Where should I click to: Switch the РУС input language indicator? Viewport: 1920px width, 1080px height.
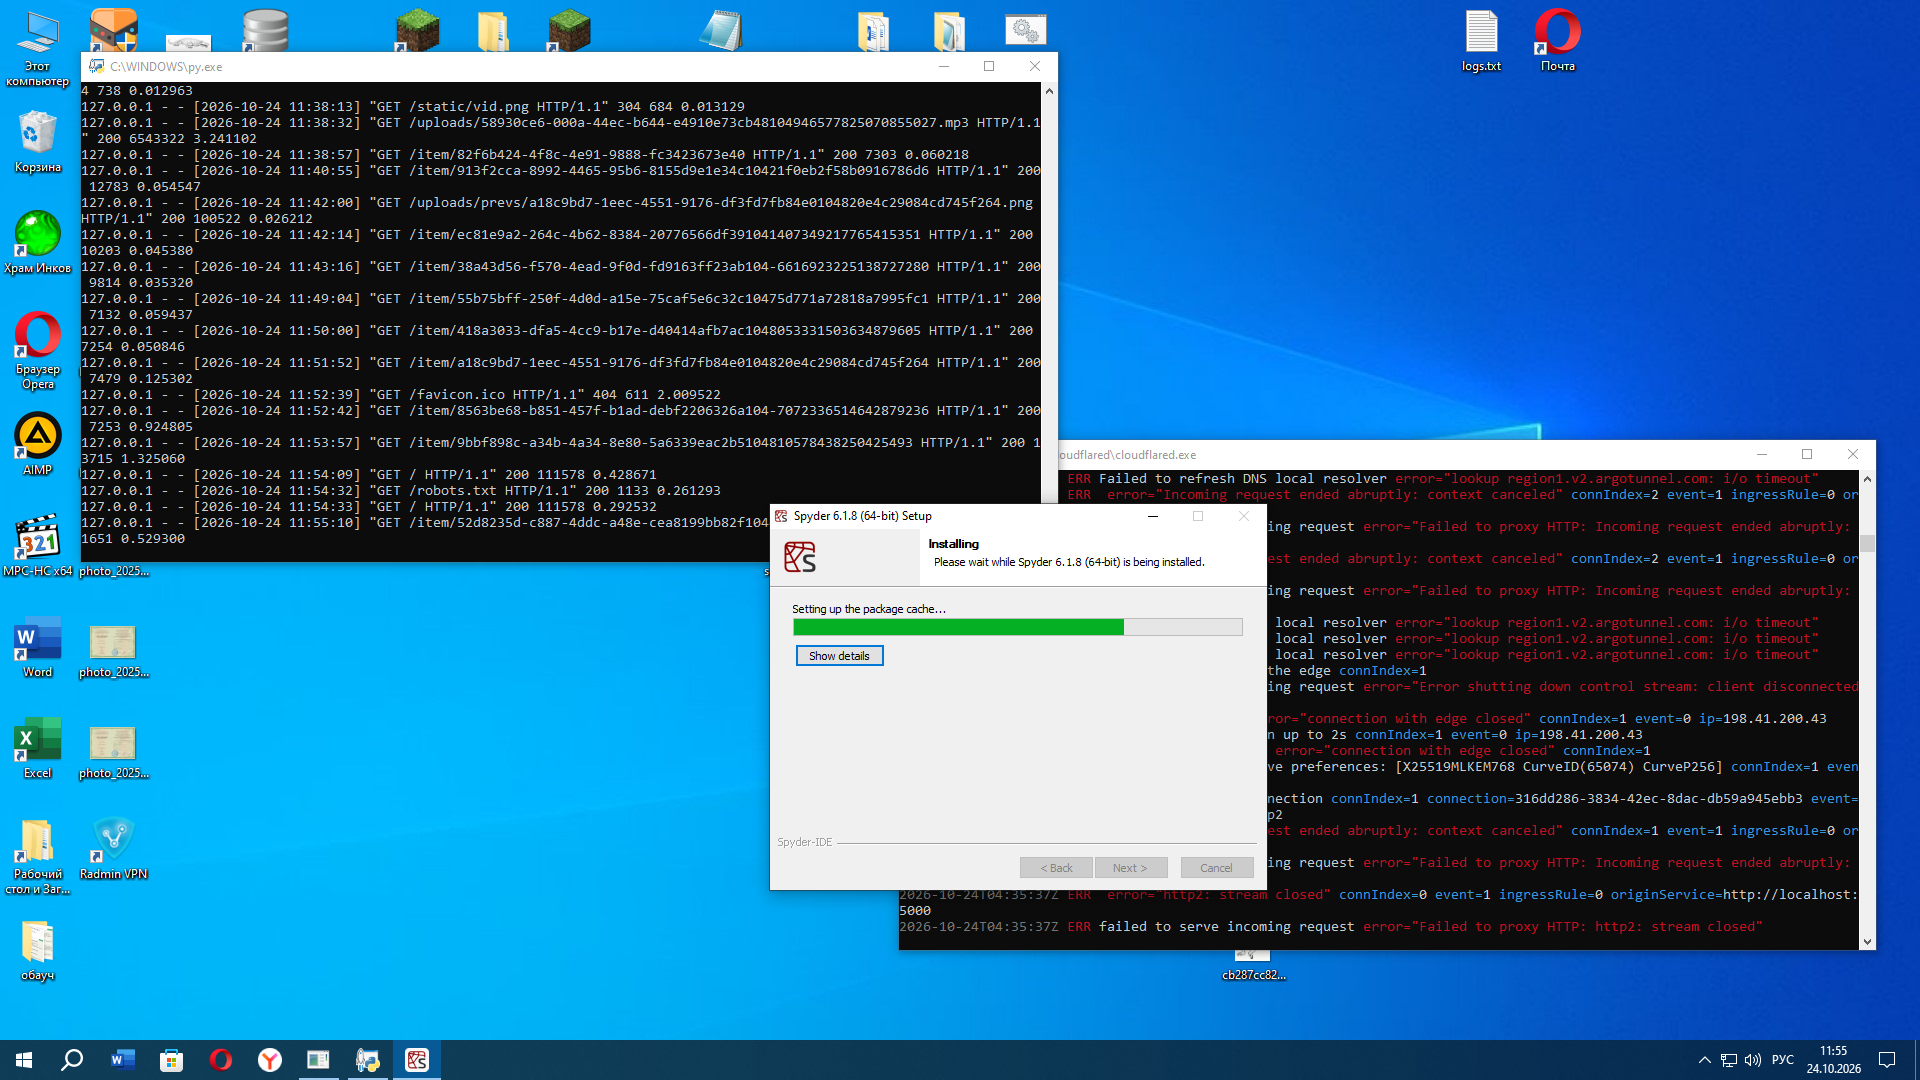coord(1783,1060)
